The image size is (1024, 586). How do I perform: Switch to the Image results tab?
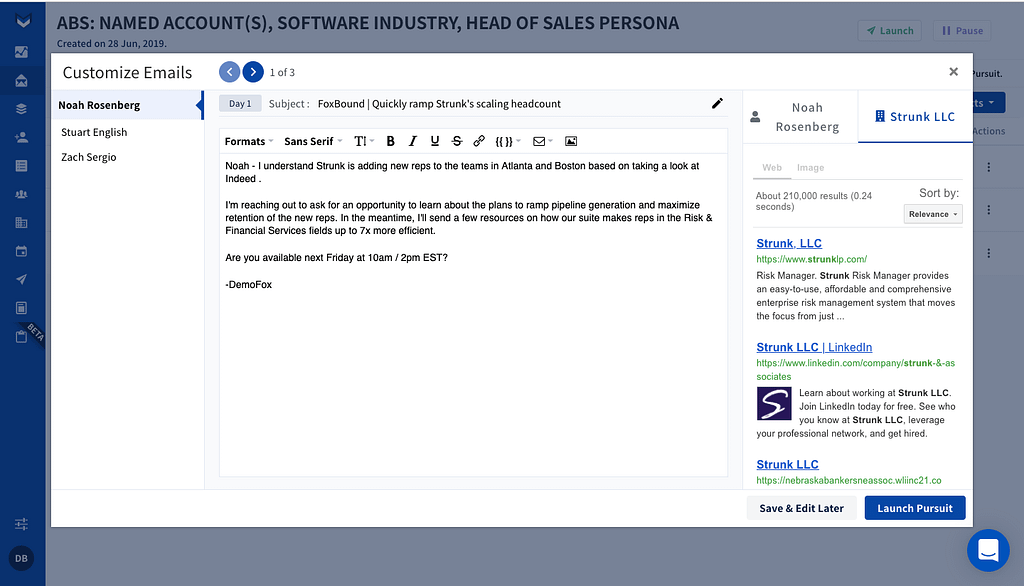coord(810,168)
